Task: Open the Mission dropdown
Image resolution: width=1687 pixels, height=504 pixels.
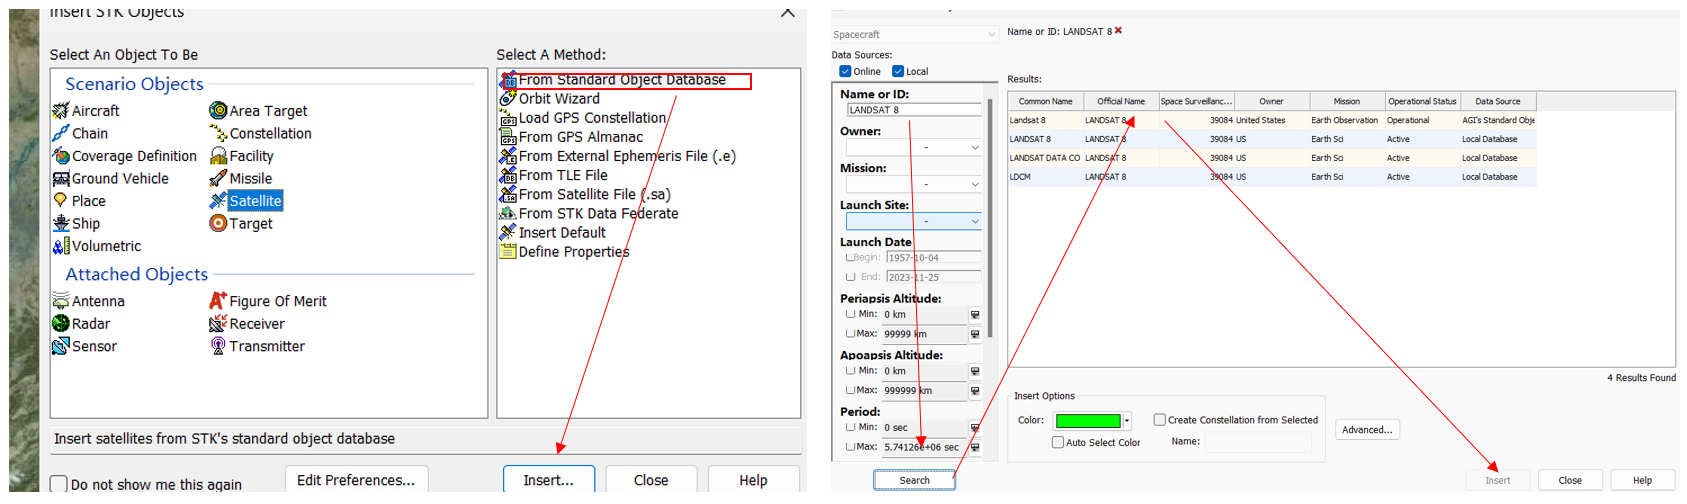Action: (x=914, y=184)
